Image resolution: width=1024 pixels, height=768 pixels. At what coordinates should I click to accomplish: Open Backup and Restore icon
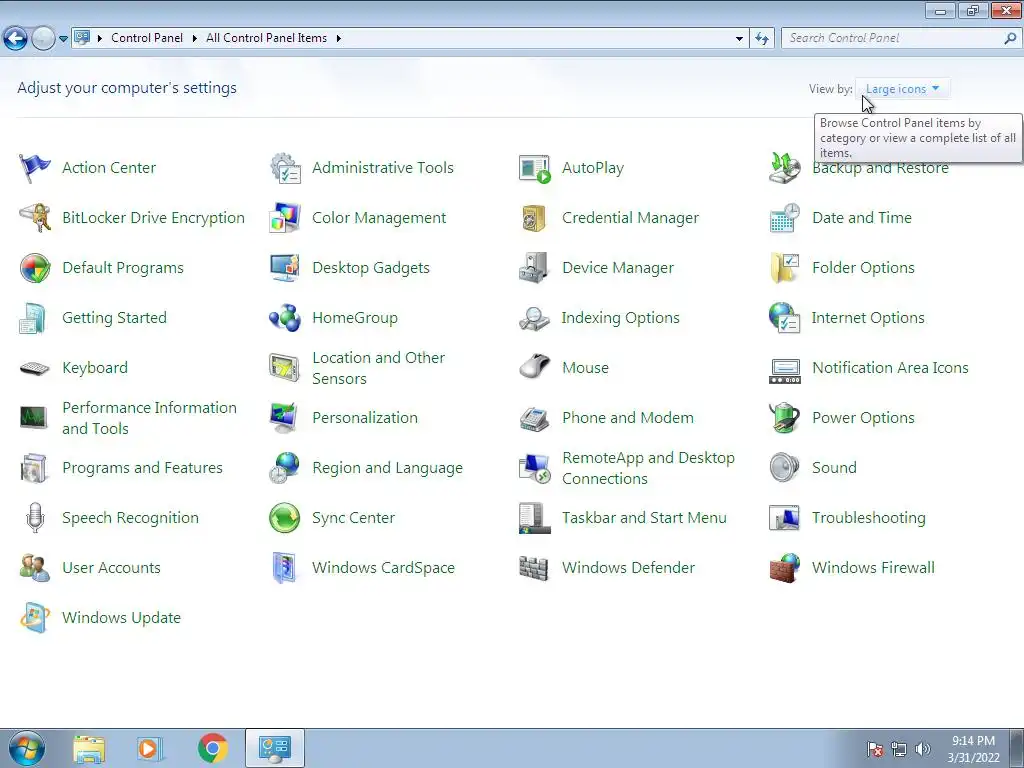coord(785,168)
